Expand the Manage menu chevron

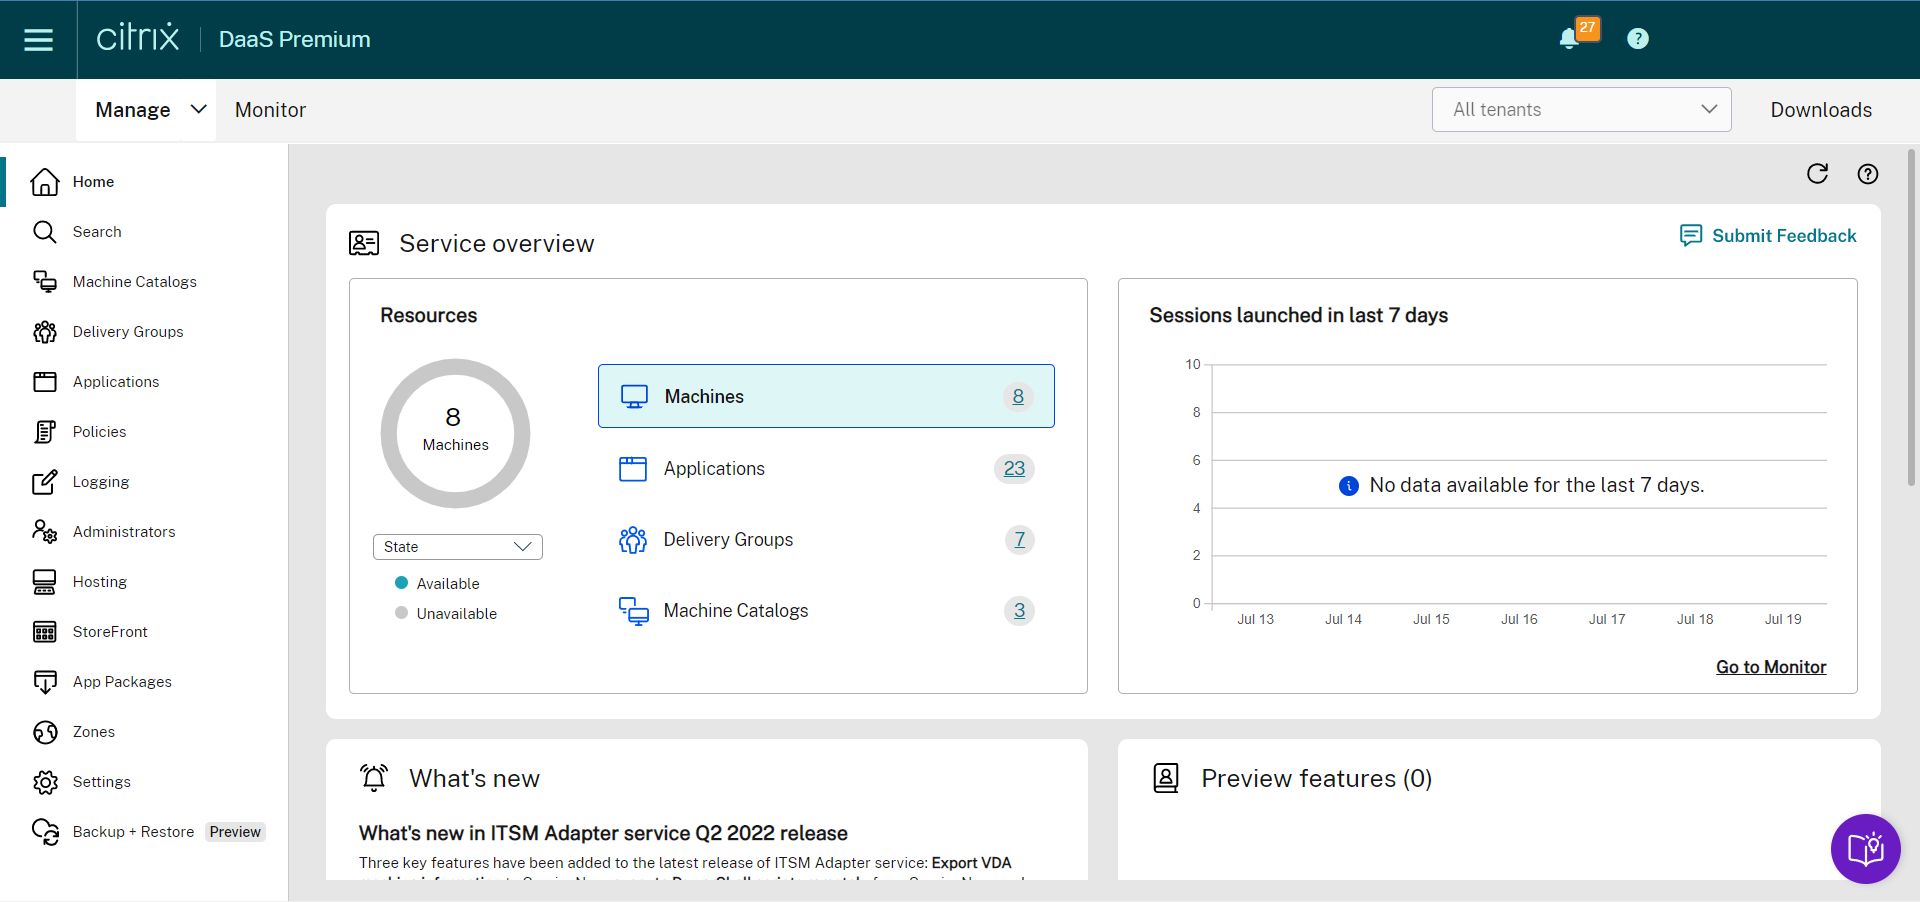coord(198,110)
